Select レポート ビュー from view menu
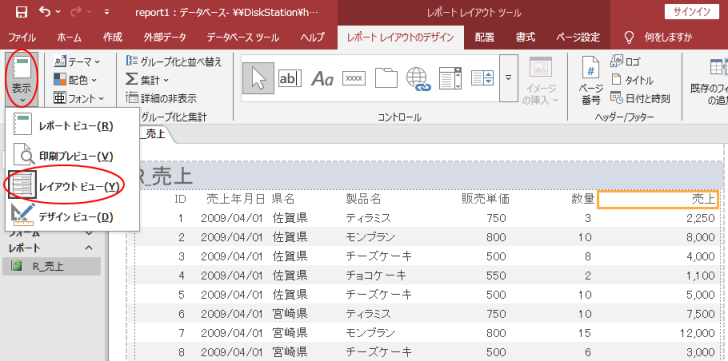The width and height of the screenshot is (728, 361). coord(72,126)
